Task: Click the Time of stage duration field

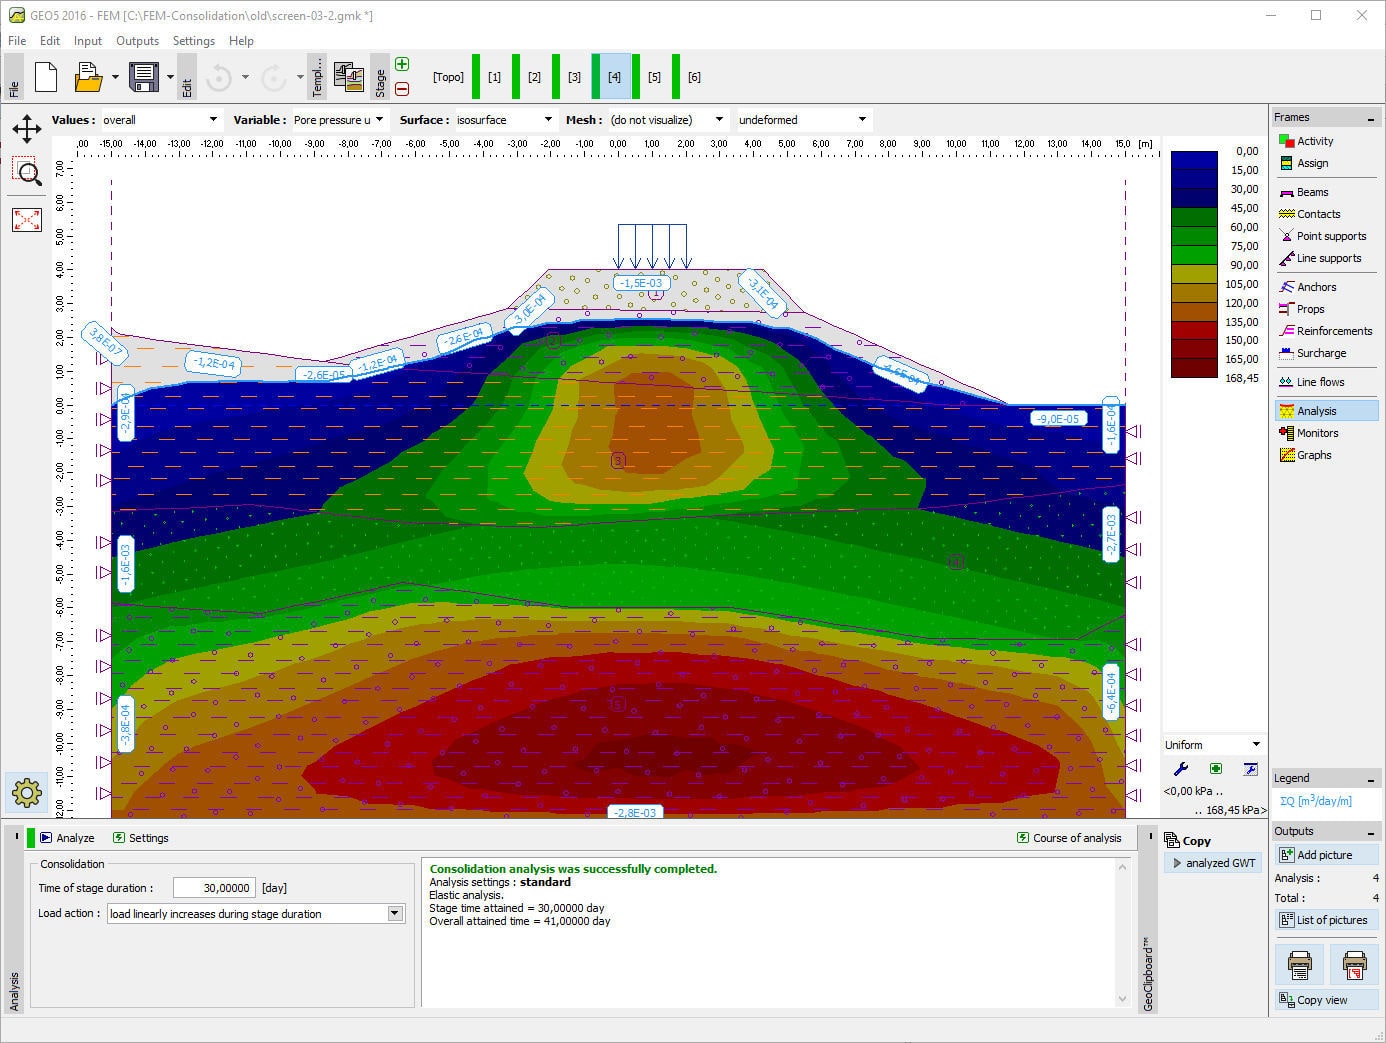Action: (x=214, y=887)
